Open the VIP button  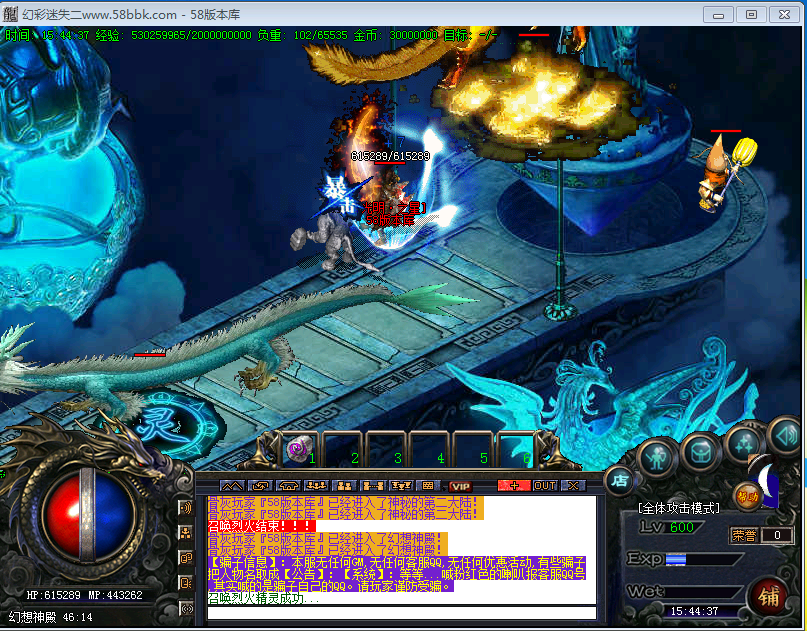[x=460, y=486]
